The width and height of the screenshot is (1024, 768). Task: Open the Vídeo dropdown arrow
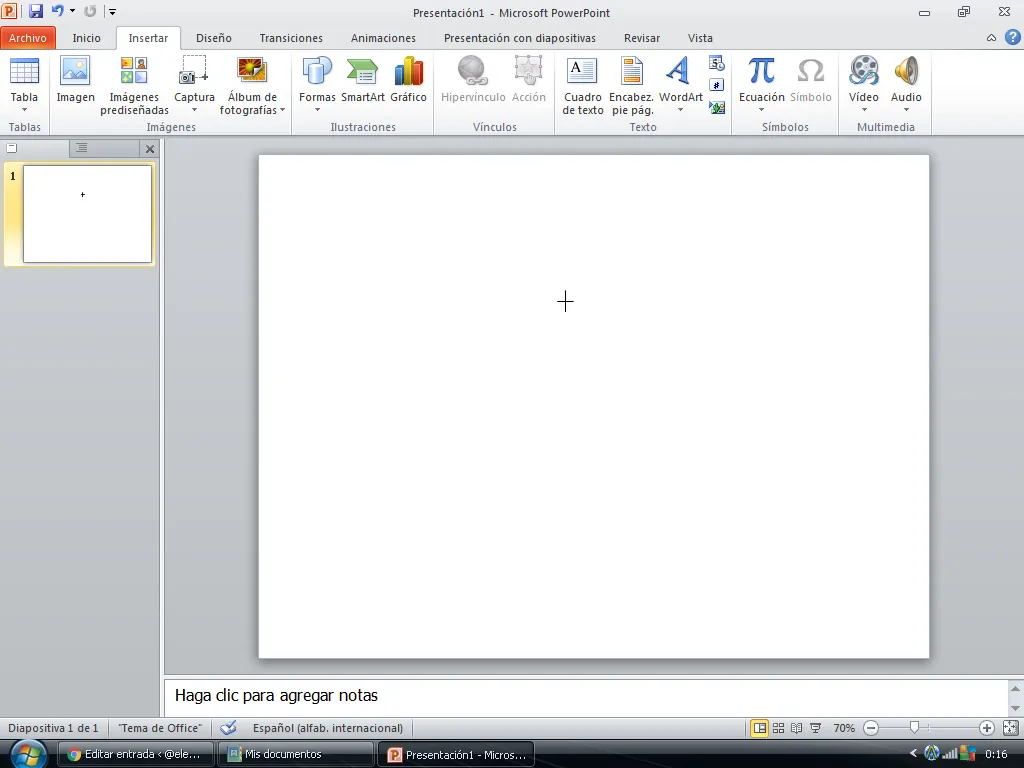tap(864, 110)
